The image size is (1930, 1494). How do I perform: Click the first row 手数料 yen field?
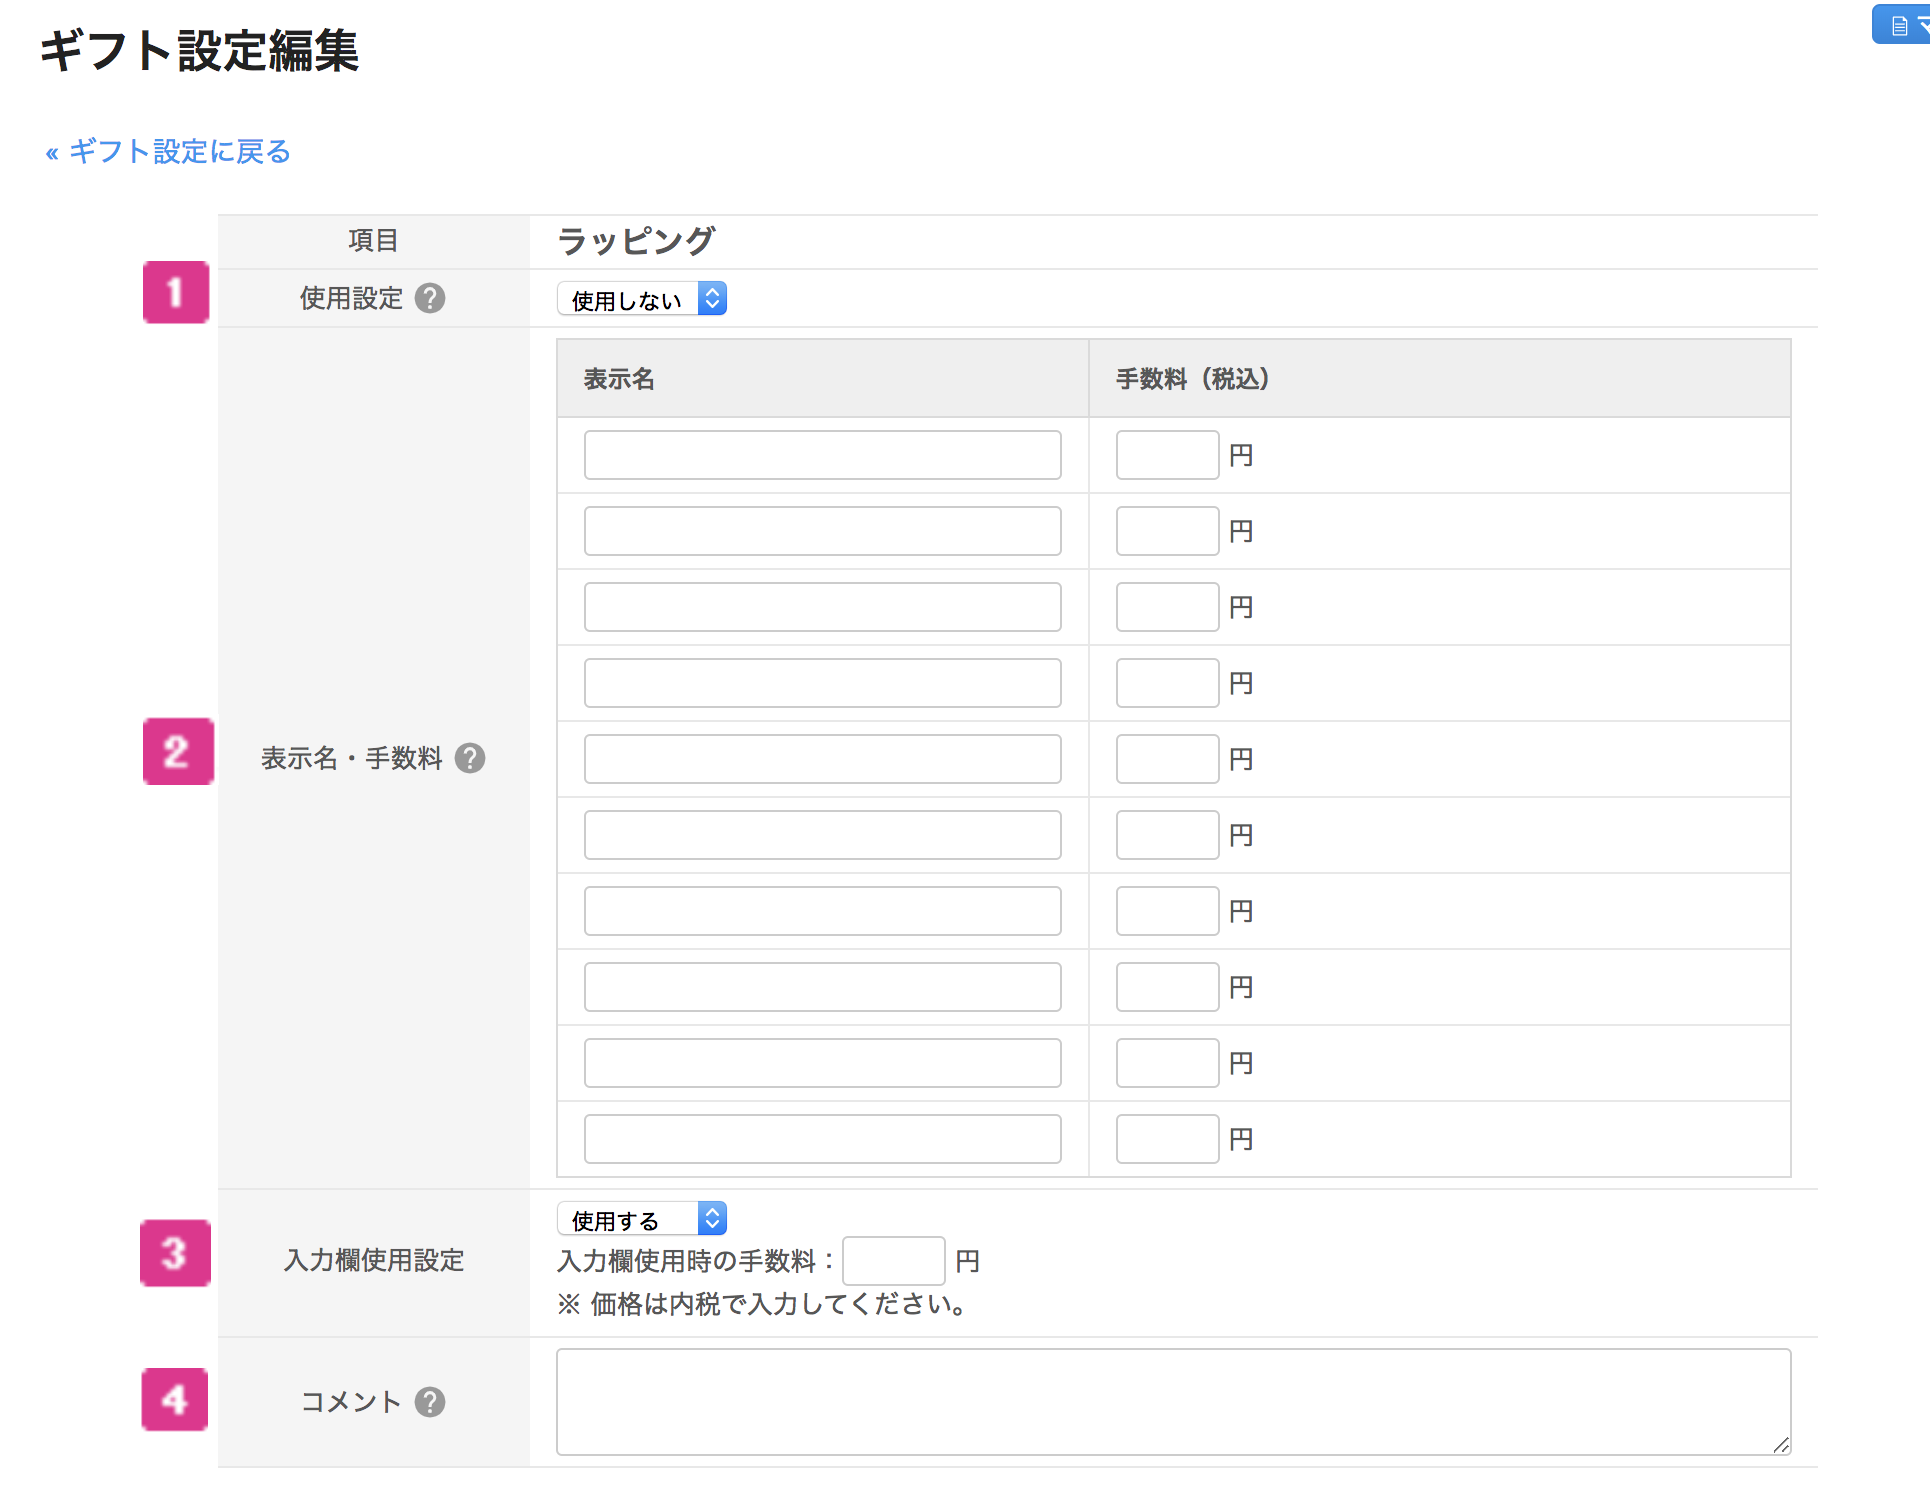tap(1167, 455)
